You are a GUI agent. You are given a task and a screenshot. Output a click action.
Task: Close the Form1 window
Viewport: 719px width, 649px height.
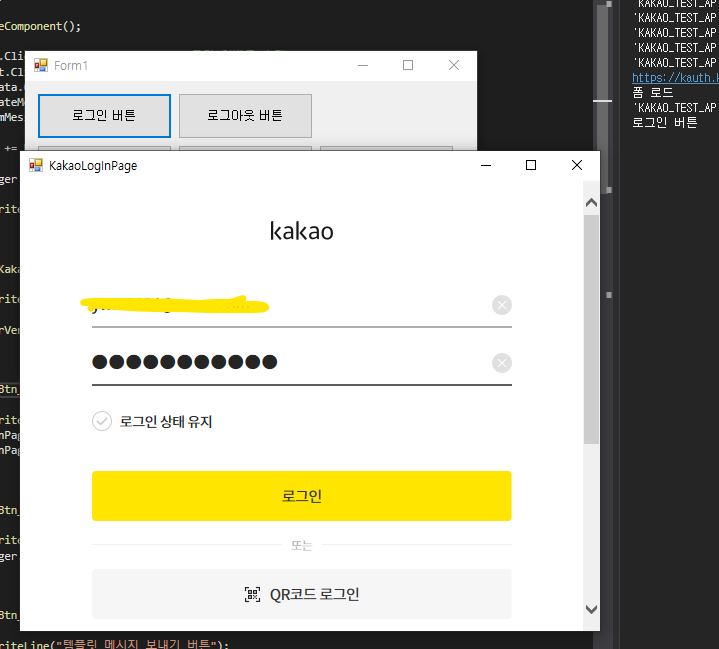pos(454,65)
